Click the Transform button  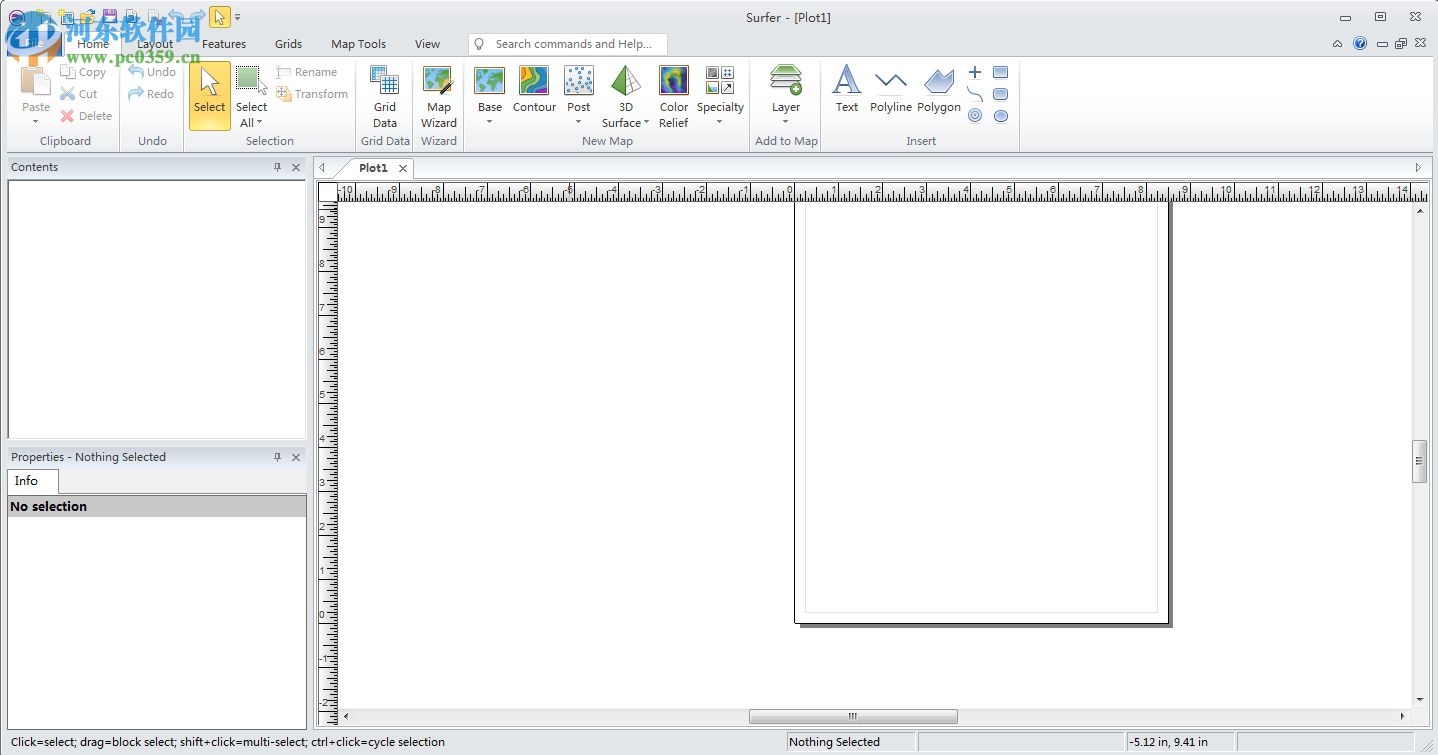pos(312,94)
